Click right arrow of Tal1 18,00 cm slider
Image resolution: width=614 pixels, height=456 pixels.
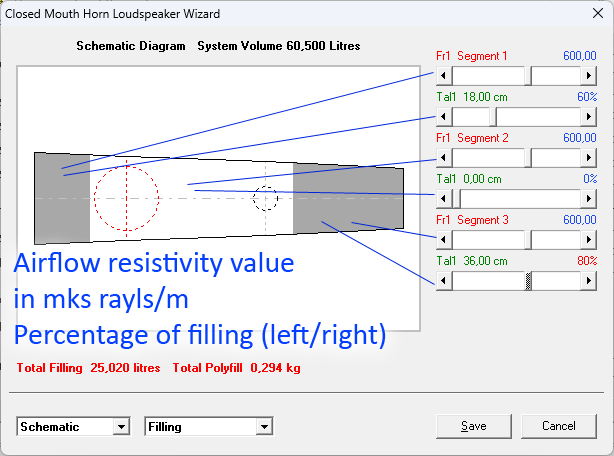589,117
